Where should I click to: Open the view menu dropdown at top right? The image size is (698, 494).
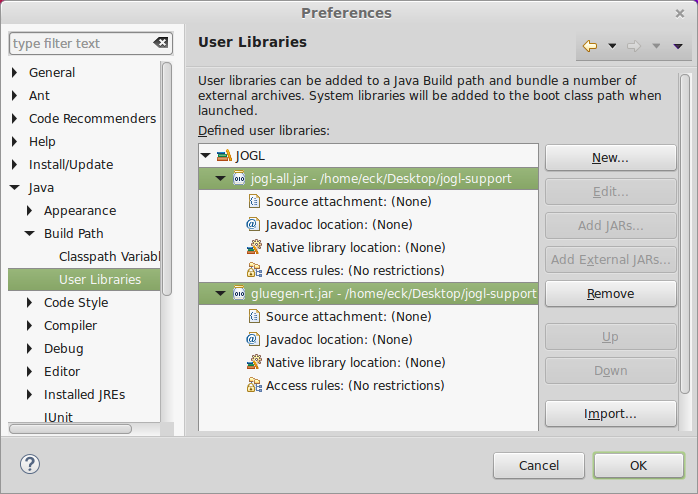click(x=677, y=46)
